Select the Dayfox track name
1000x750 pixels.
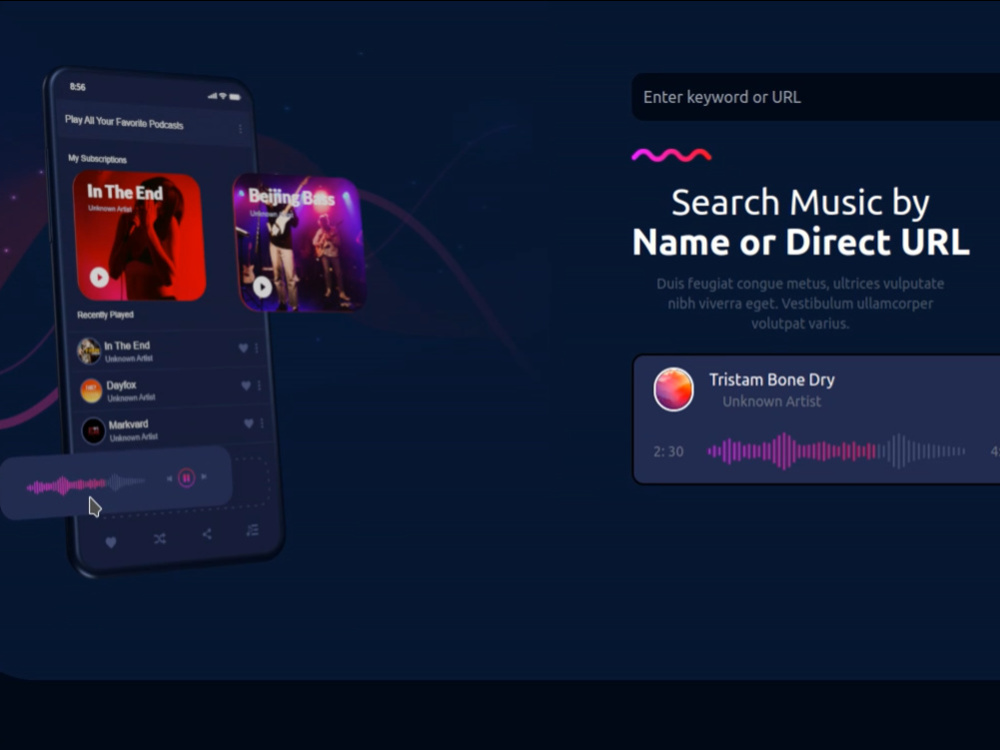[x=121, y=385]
